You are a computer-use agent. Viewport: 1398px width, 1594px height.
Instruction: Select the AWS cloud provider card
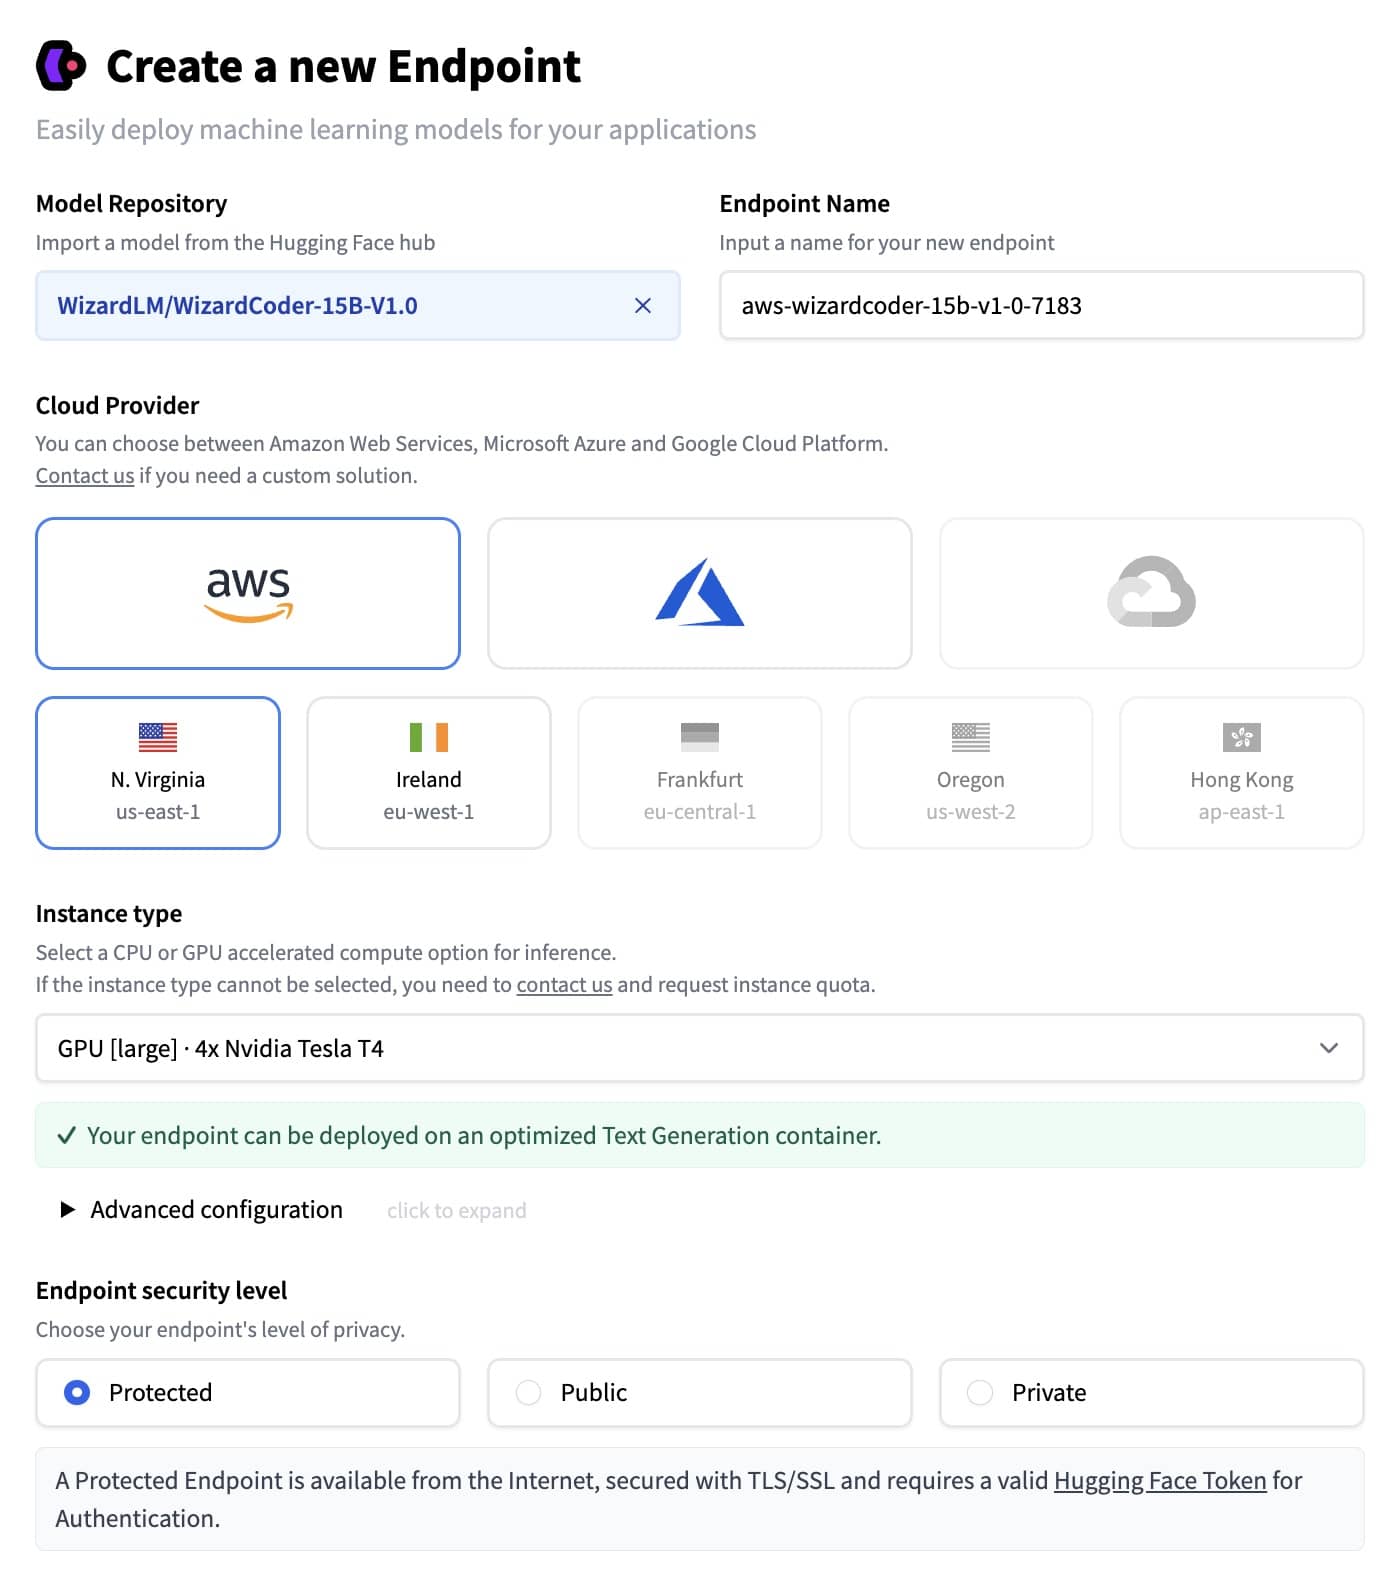click(x=248, y=593)
